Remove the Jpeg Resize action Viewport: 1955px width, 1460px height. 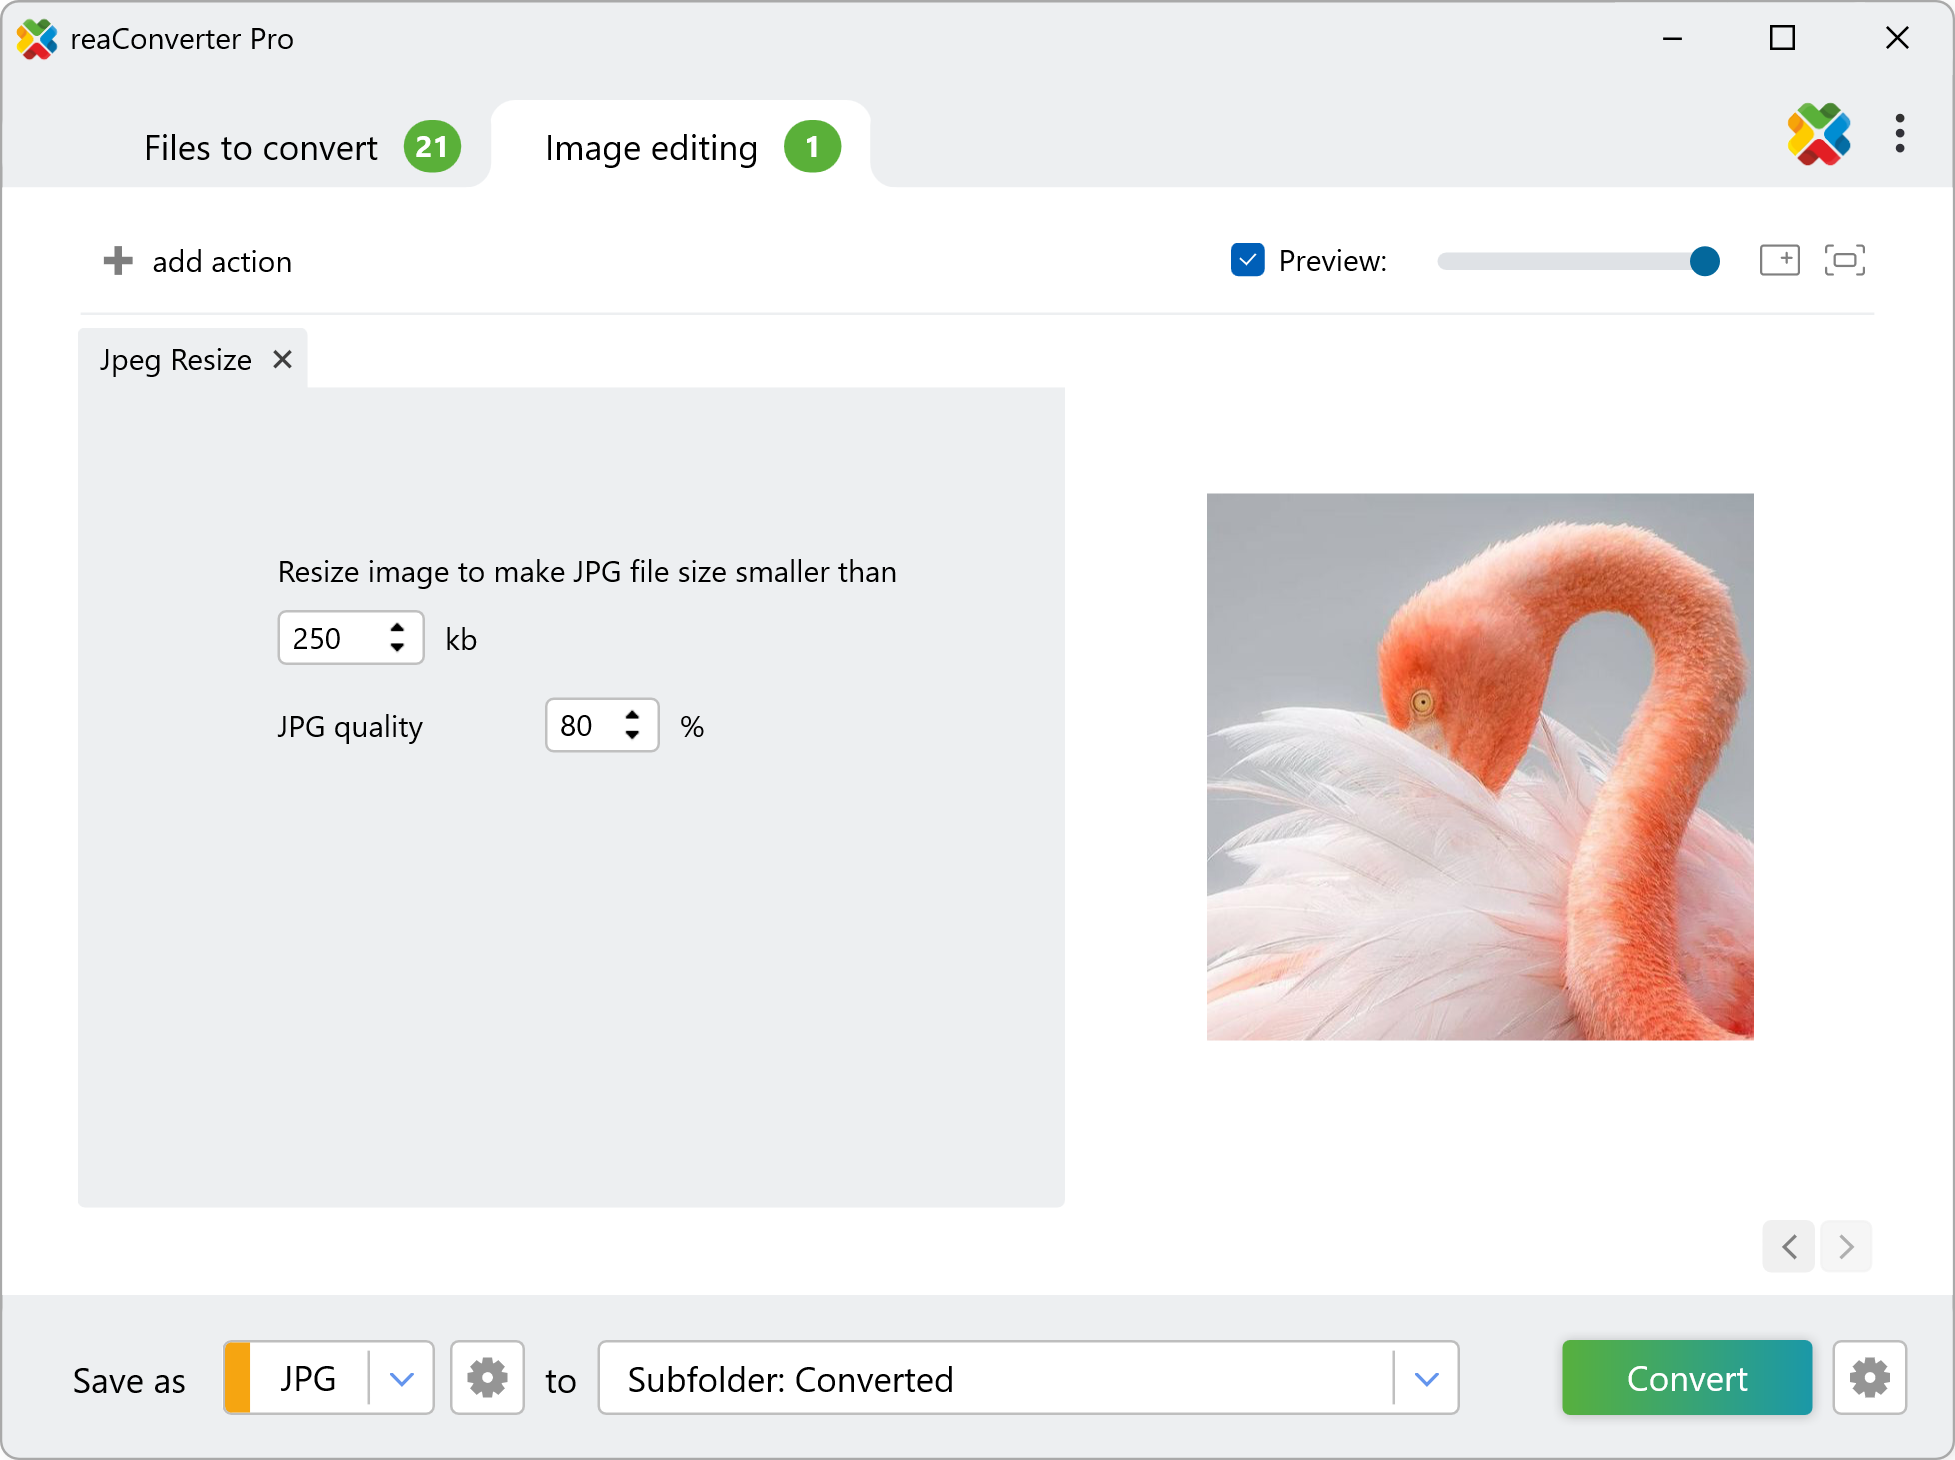(283, 359)
